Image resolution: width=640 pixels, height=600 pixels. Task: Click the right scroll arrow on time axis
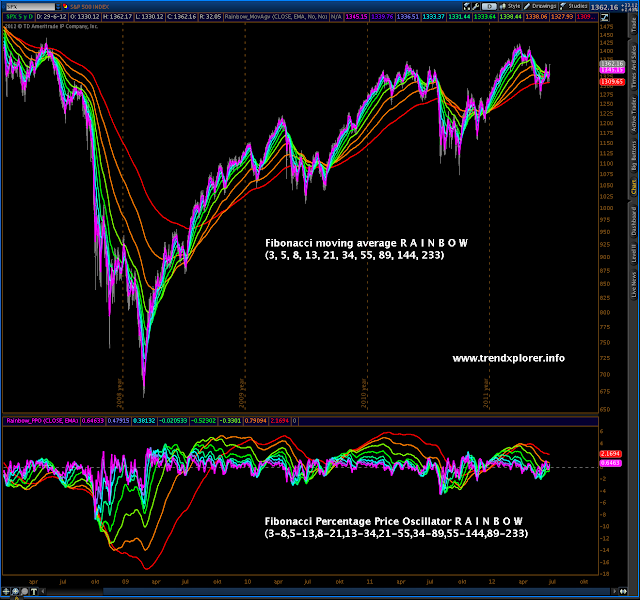[614, 591]
